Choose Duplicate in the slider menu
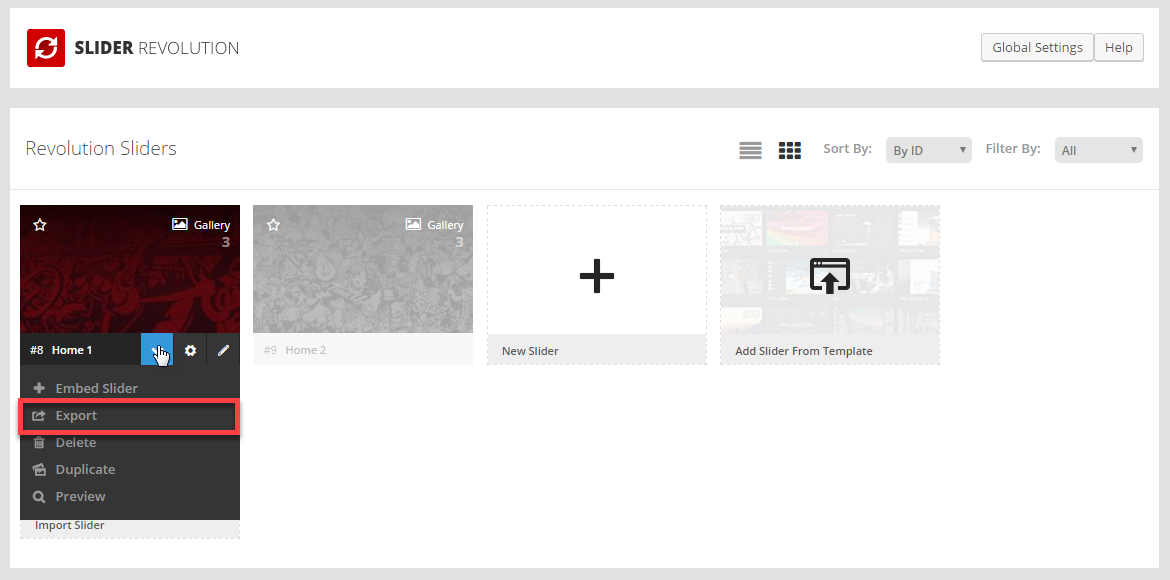The width and height of the screenshot is (1170, 580). click(x=85, y=470)
